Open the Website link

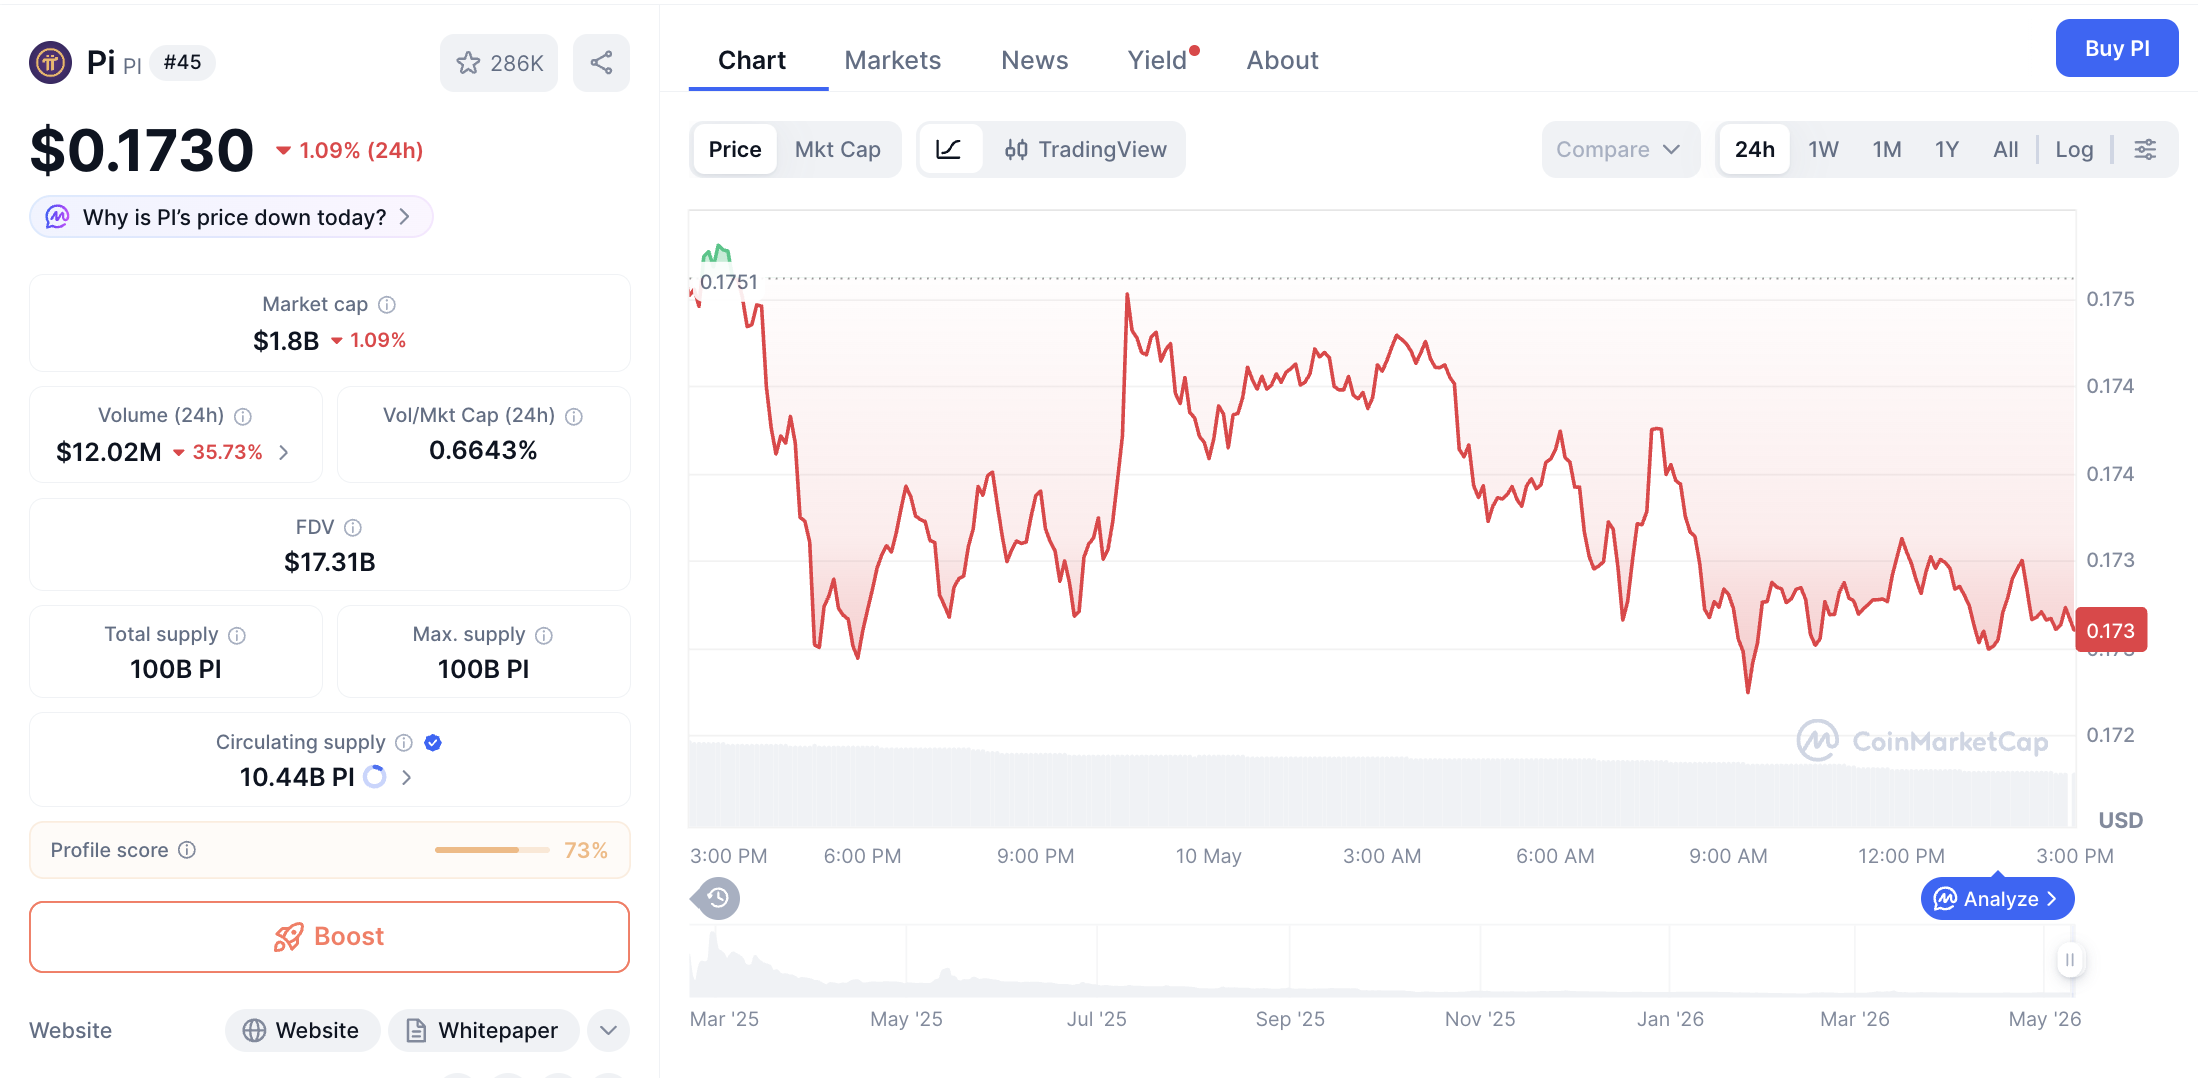click(302, 1030)
